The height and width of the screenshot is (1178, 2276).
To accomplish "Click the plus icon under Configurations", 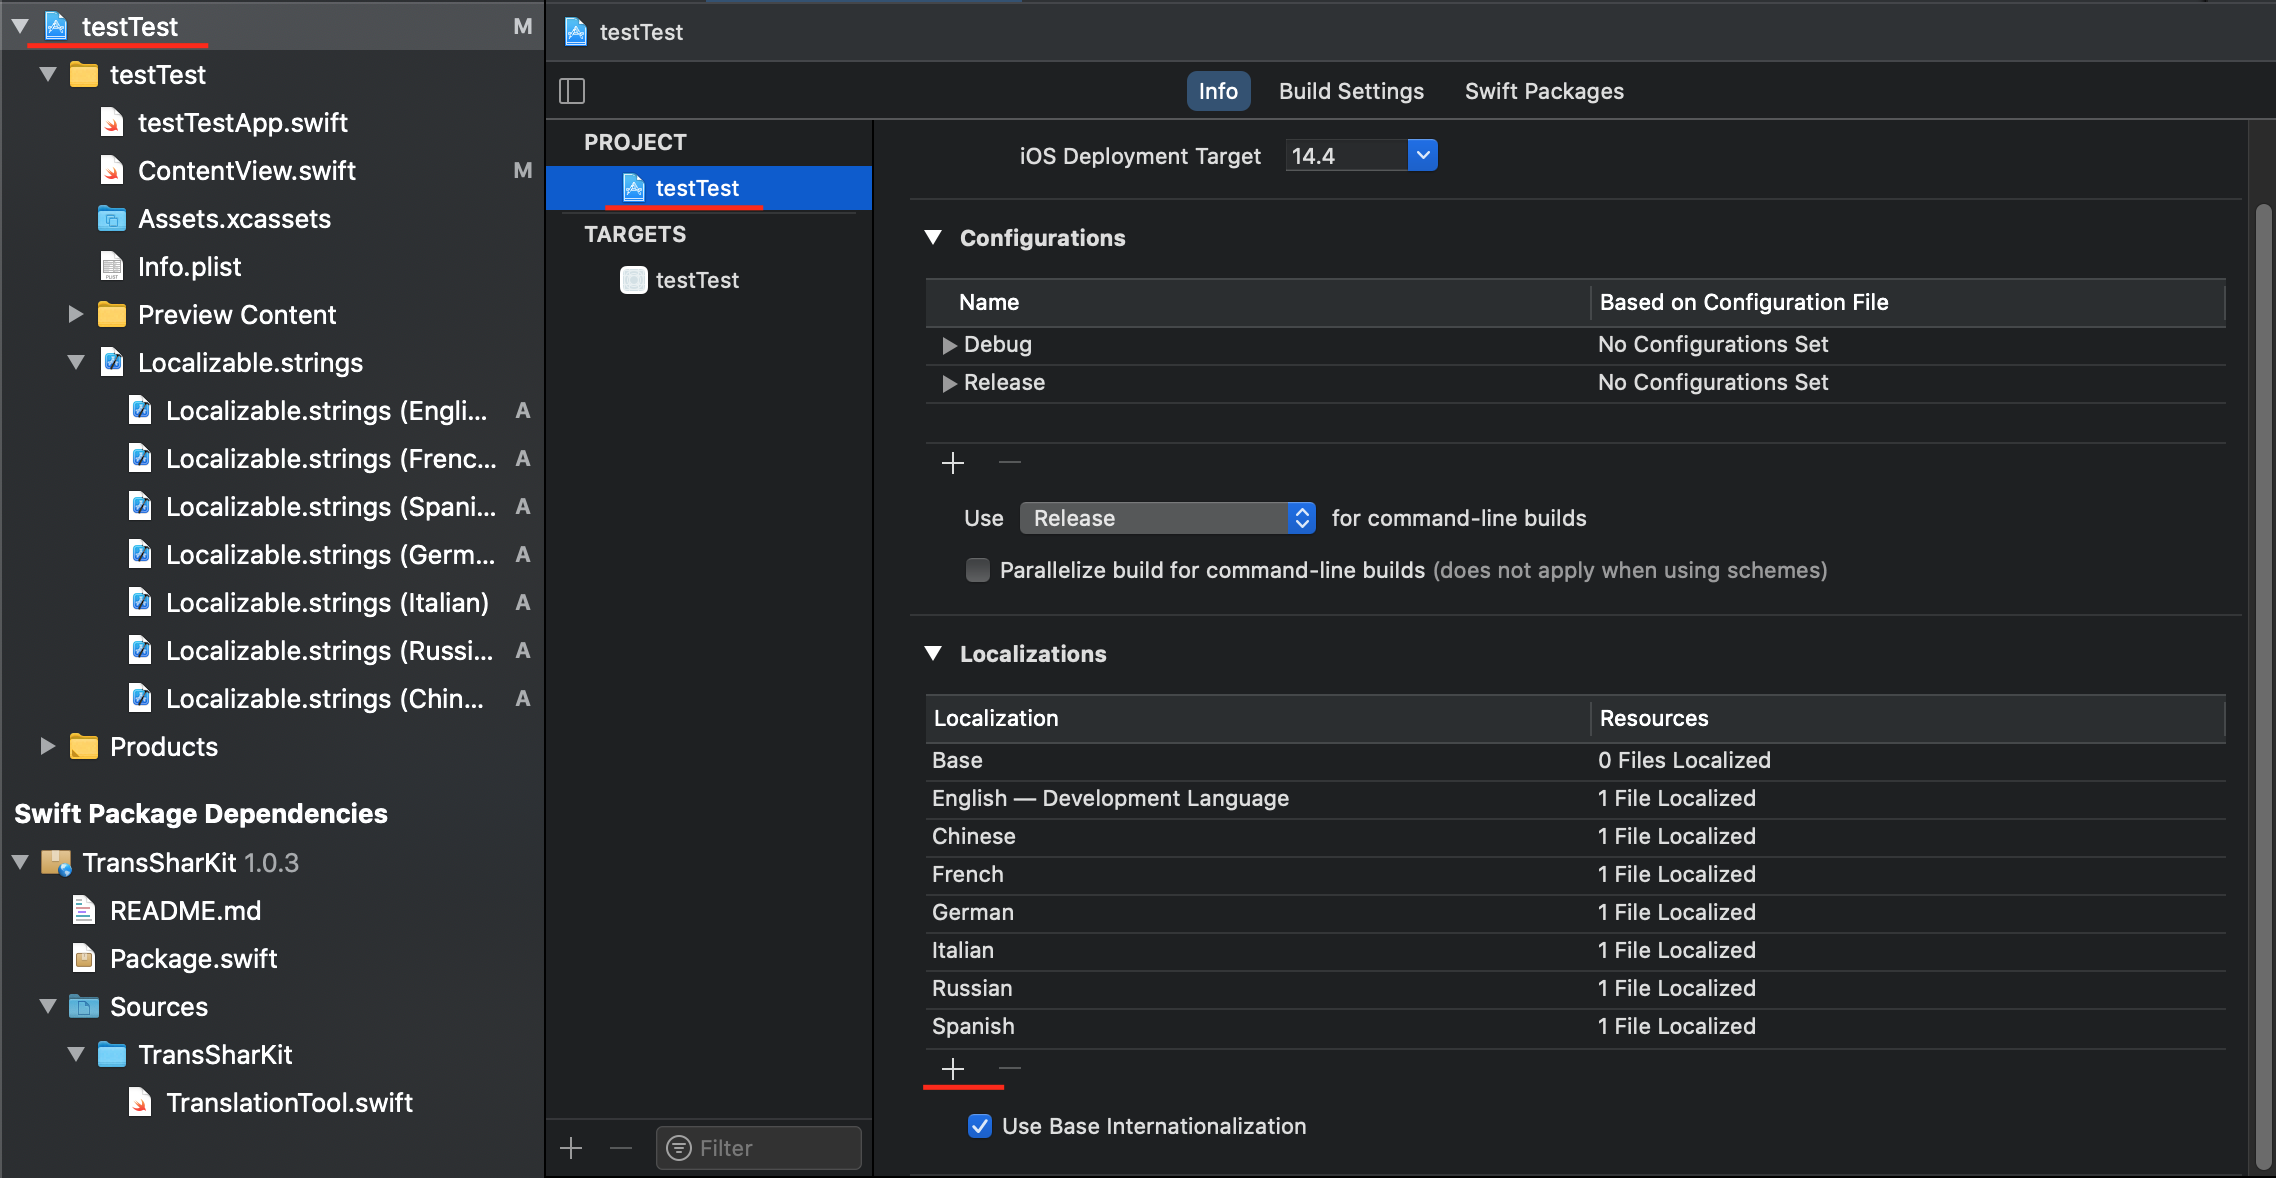I will tap(953, 463).
